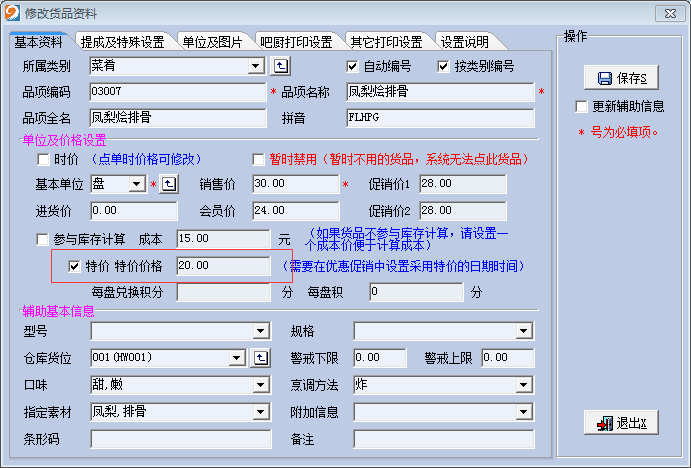Open the 所属类别 dropdown
691x468 pixels.
tap(256, 67)
